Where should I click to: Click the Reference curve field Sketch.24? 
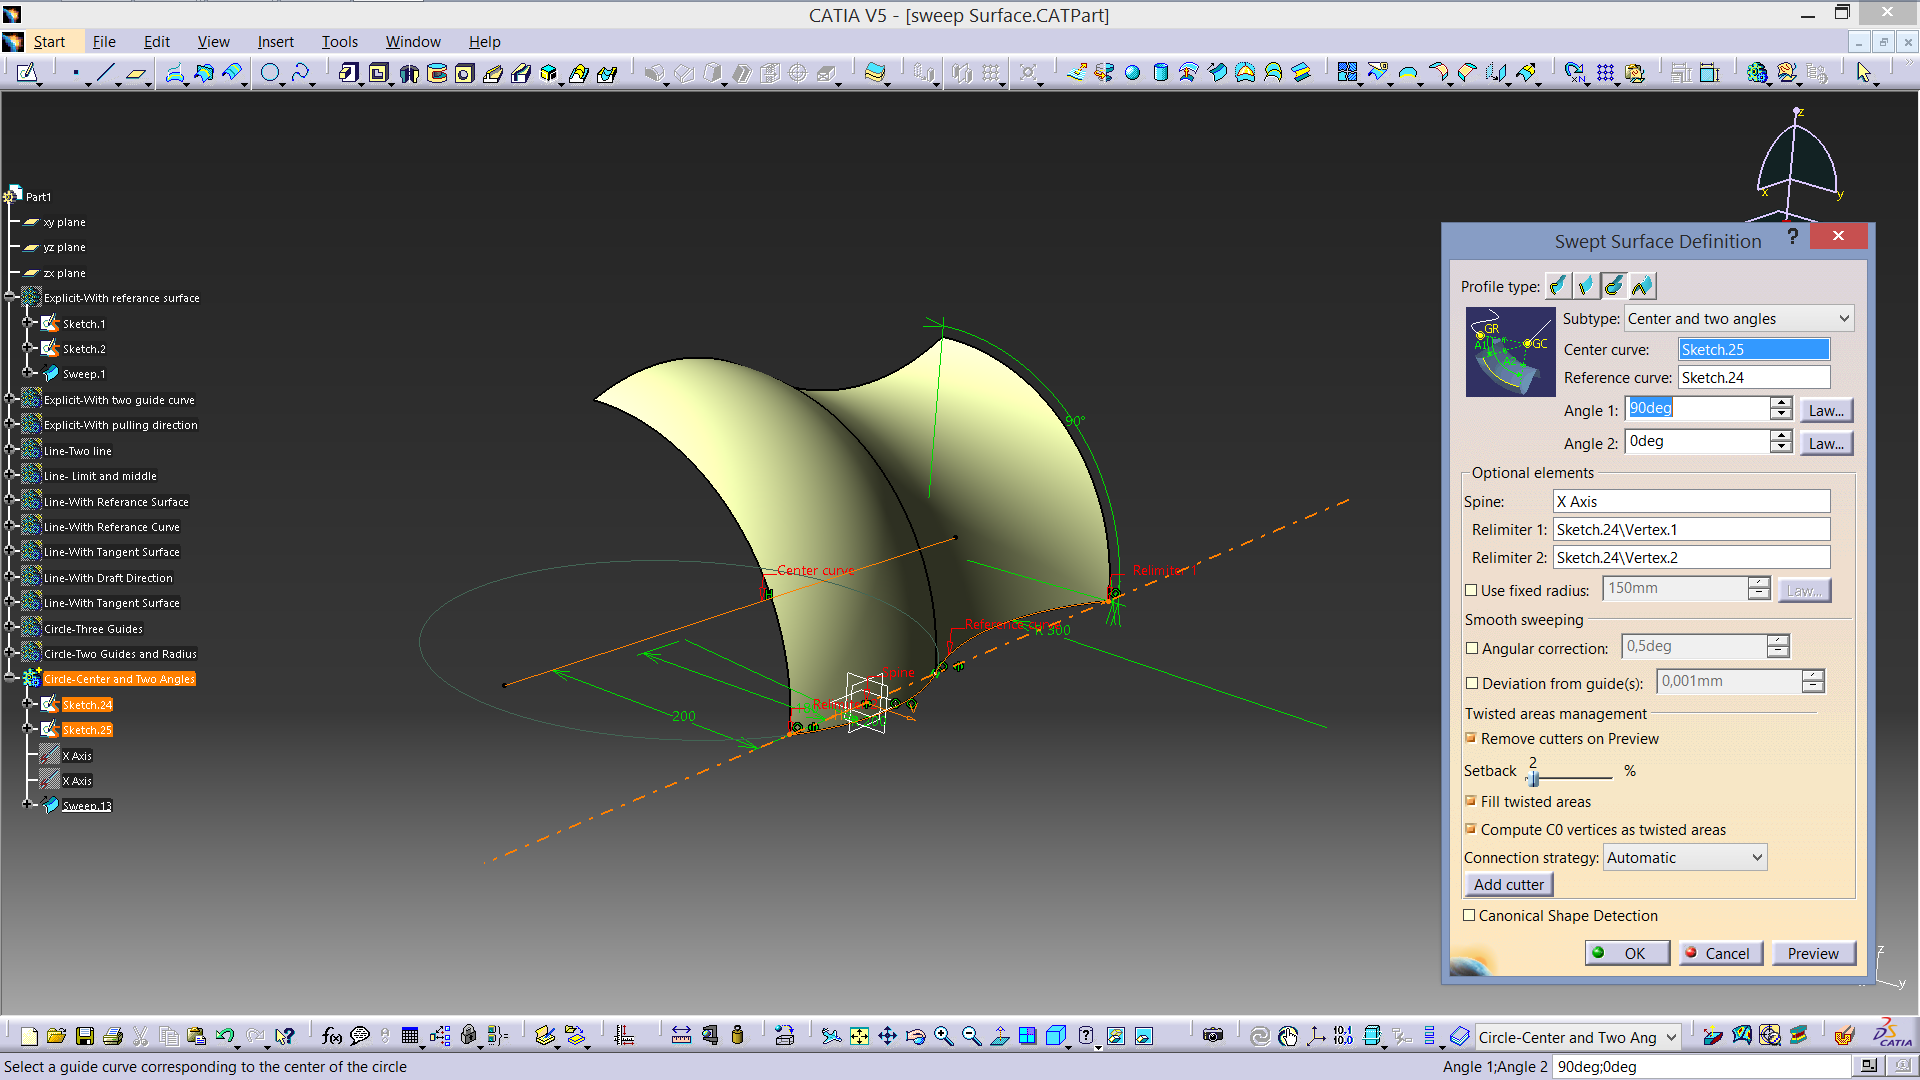(x=1754, y=377)
